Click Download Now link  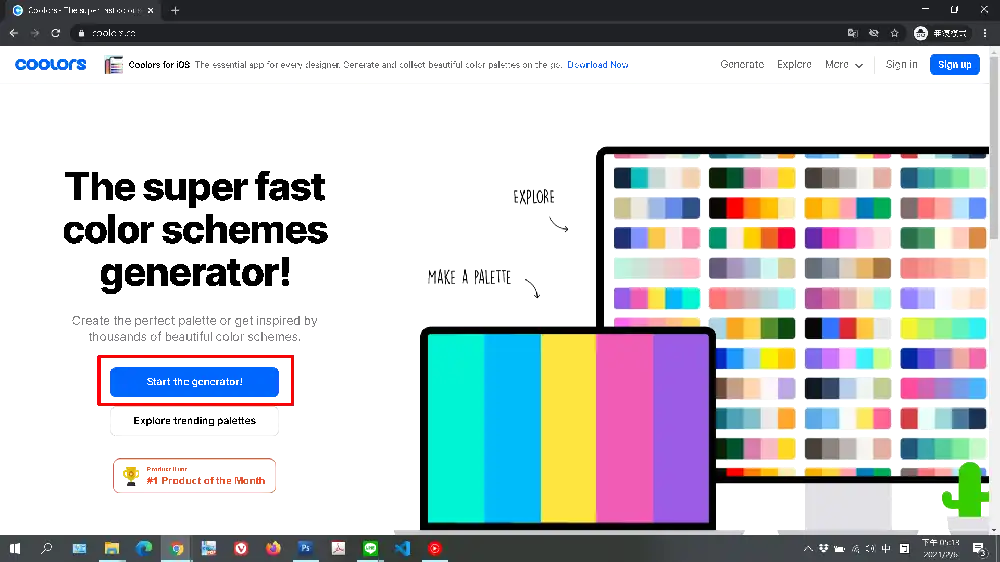[598, 64]
